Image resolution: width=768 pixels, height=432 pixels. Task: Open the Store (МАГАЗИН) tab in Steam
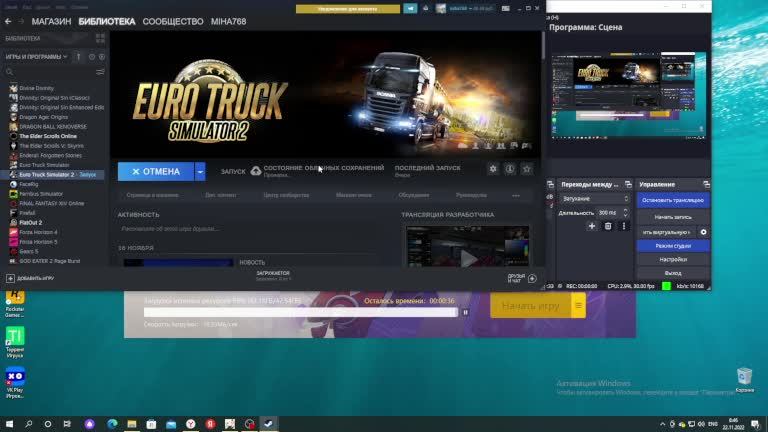(x=51, y=22)
